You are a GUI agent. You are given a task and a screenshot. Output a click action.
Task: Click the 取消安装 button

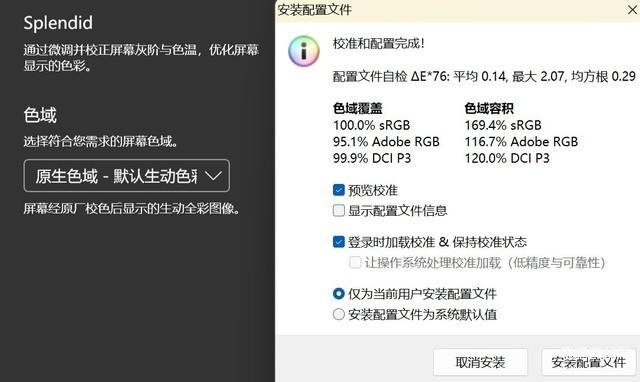coord(480,362)
